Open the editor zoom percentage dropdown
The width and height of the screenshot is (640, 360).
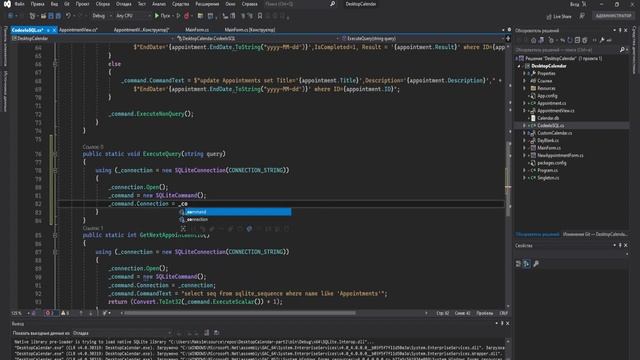[19, 313]
